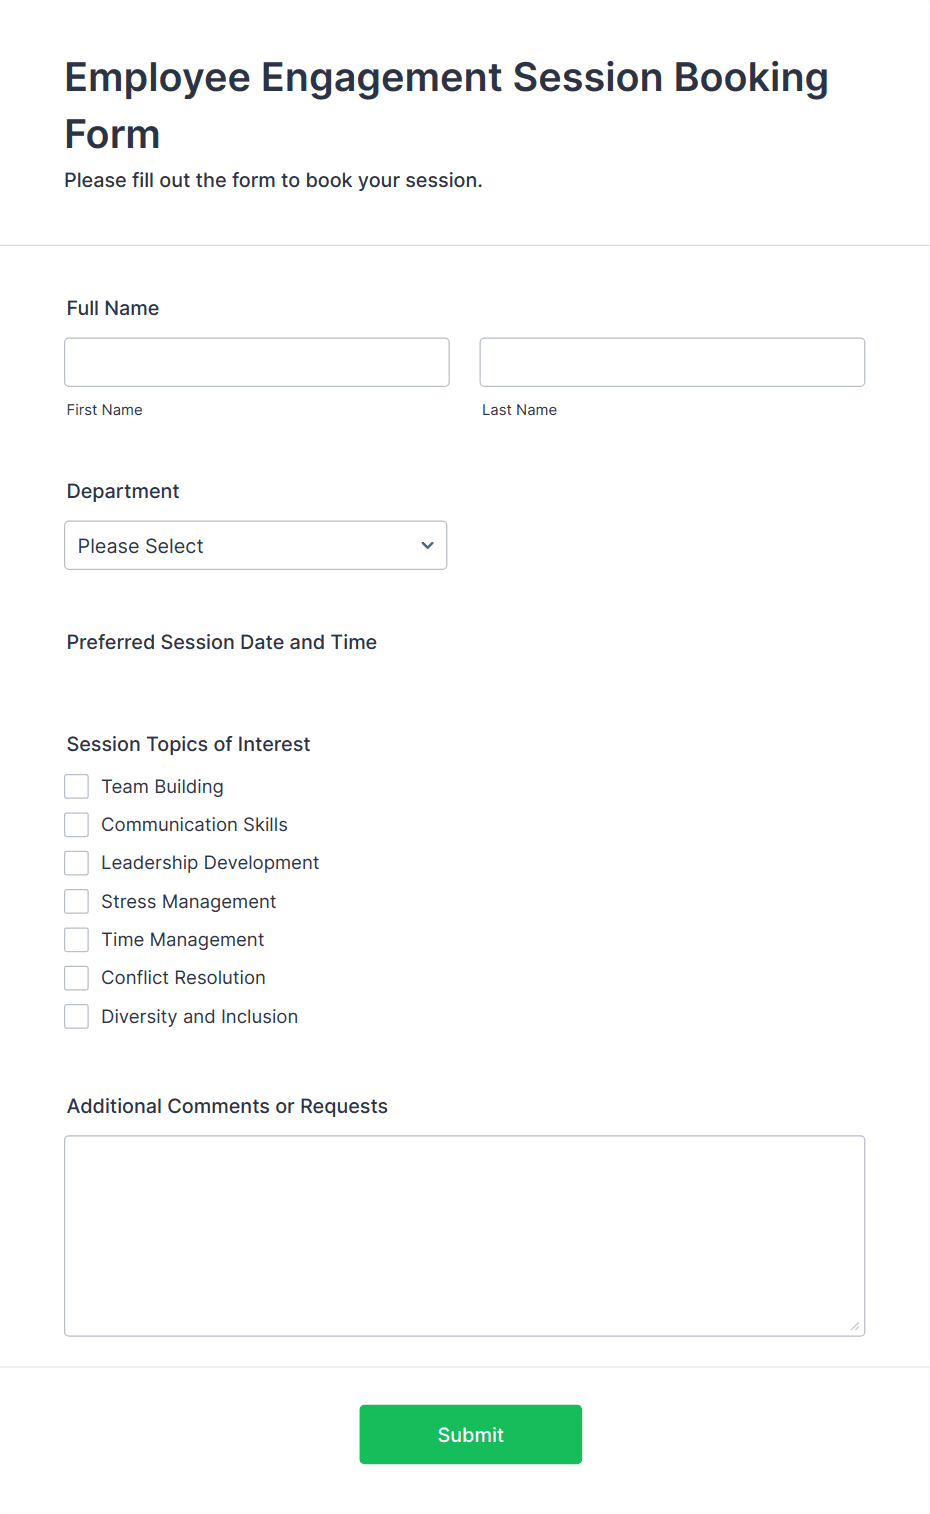The height and width of the screenshot is (1514, 930).
Task: Click the Department field label
Action: (x=123, y=491)
